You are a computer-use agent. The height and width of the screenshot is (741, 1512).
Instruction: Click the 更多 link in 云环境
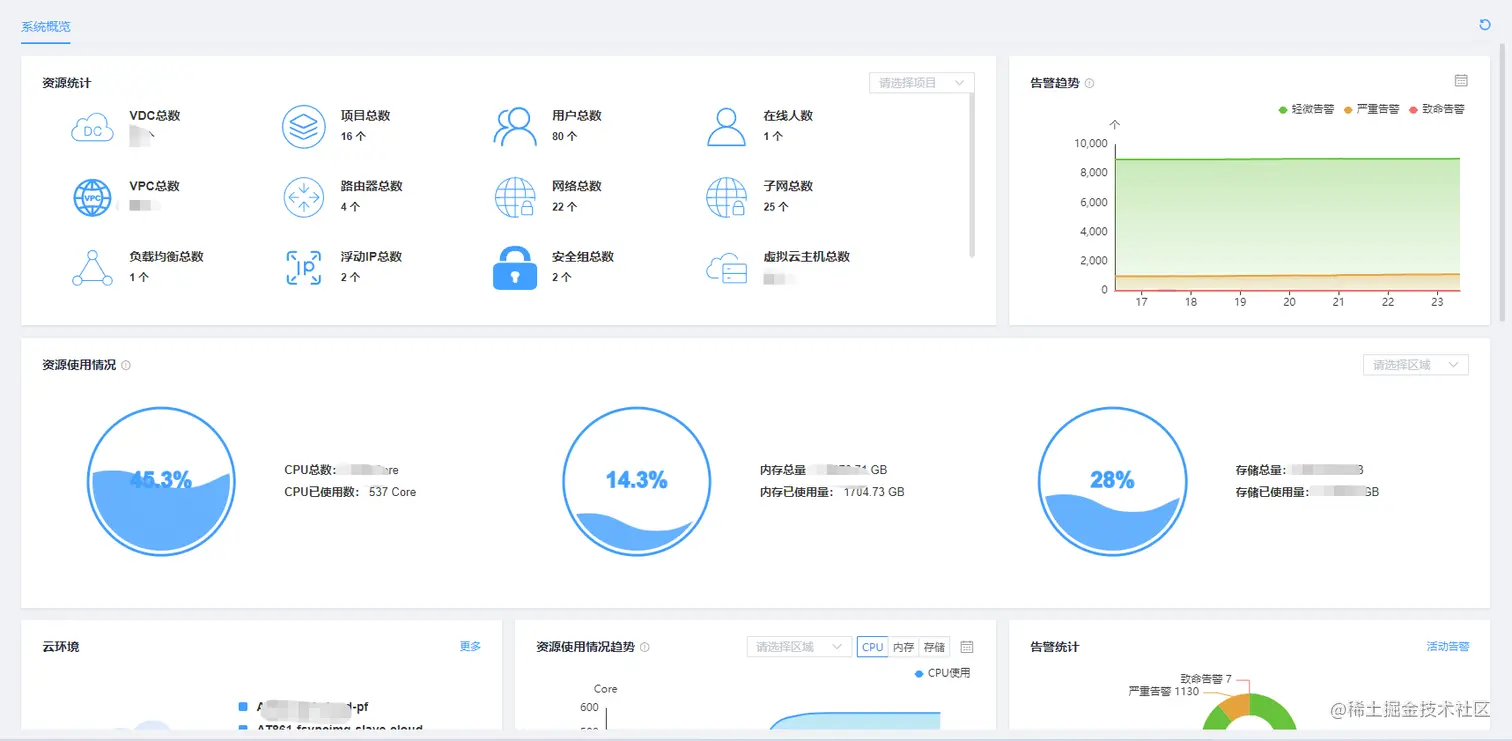470,647
